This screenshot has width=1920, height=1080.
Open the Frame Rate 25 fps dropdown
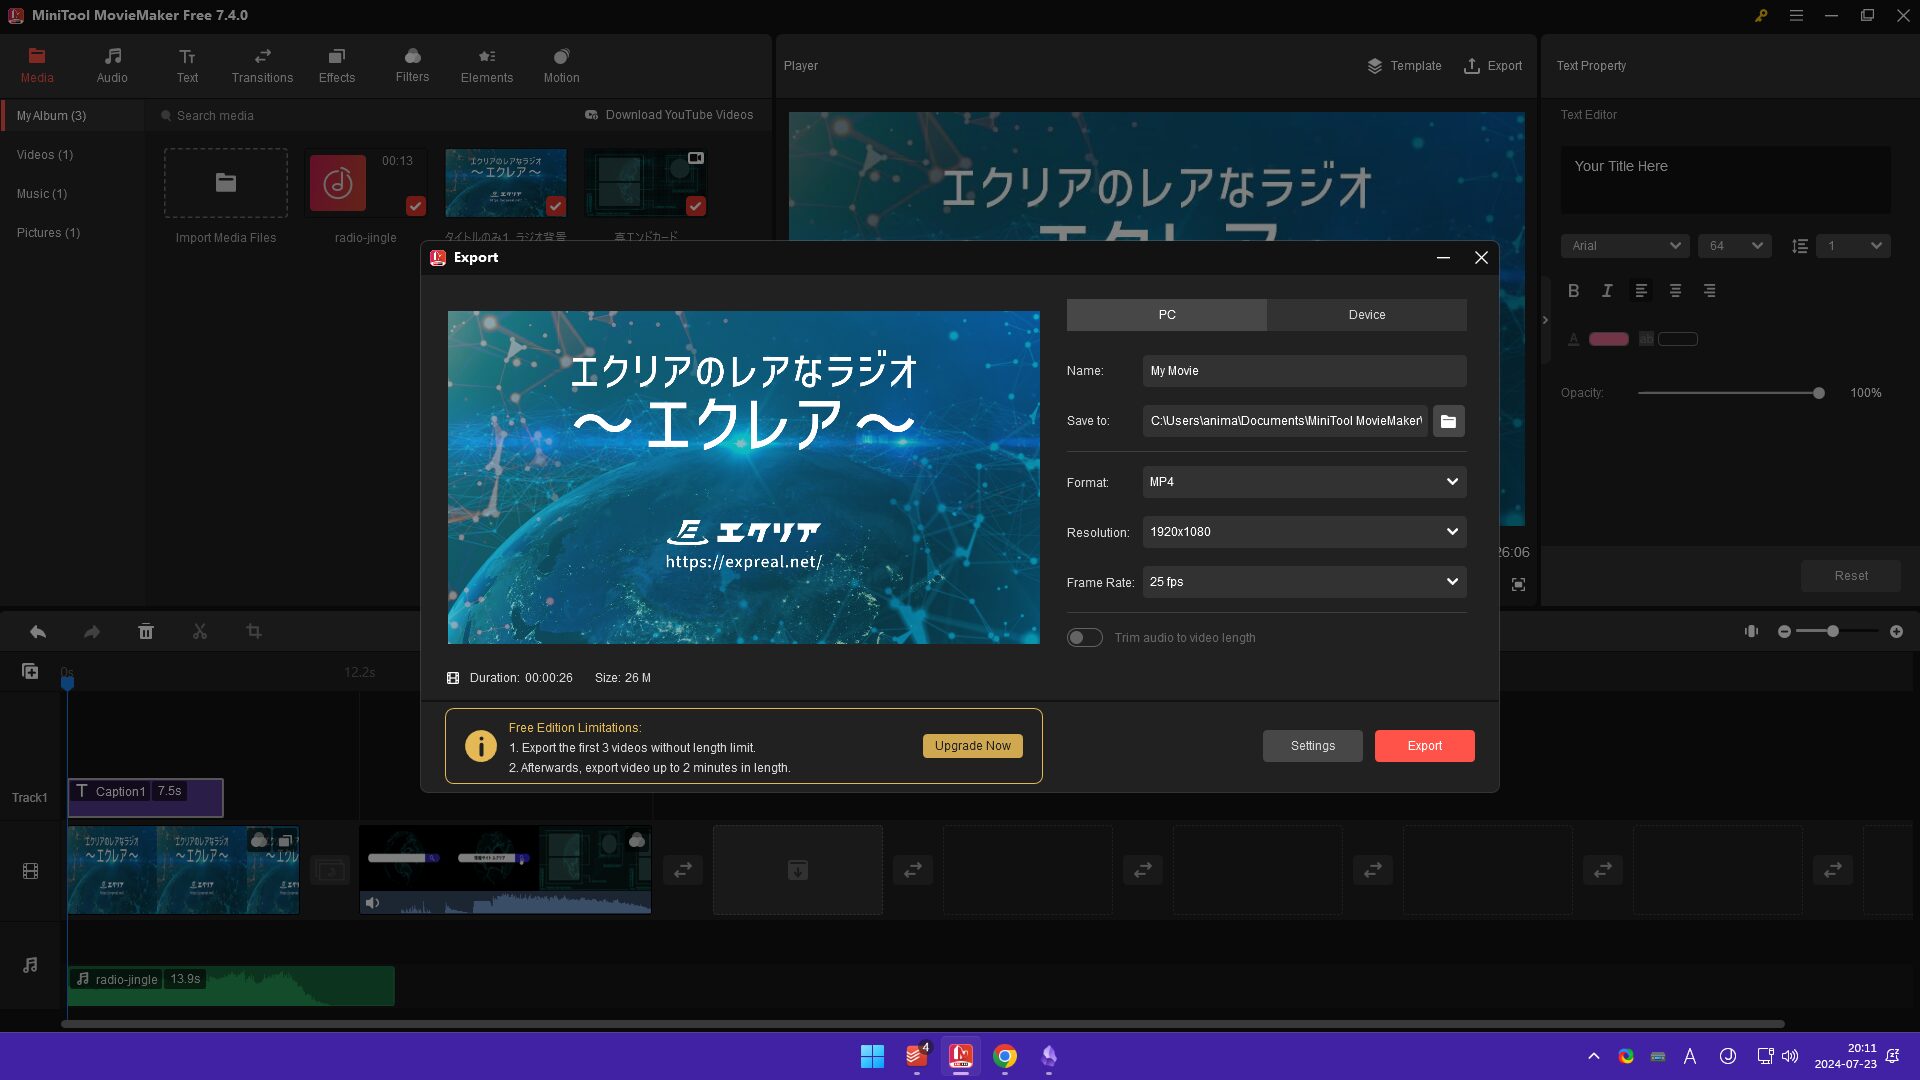tap(1304, 582)
